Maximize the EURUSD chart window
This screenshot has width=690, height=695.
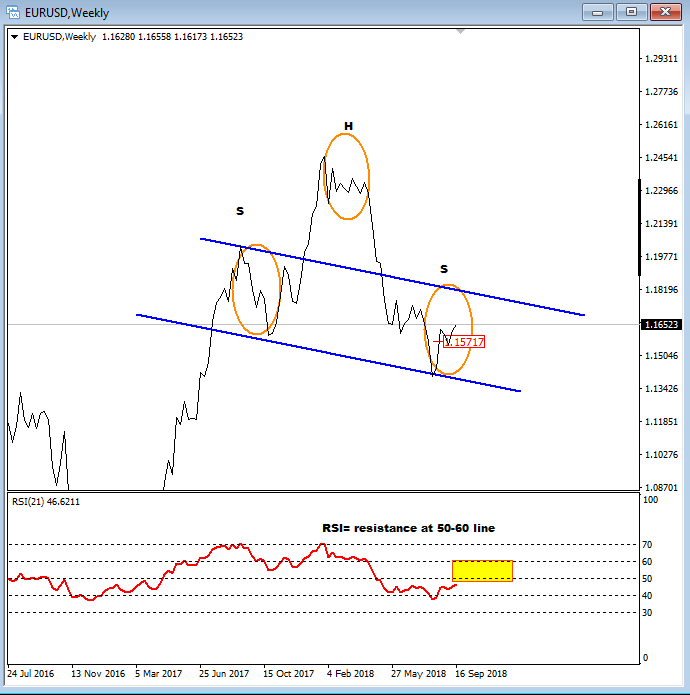coord(631,13)
